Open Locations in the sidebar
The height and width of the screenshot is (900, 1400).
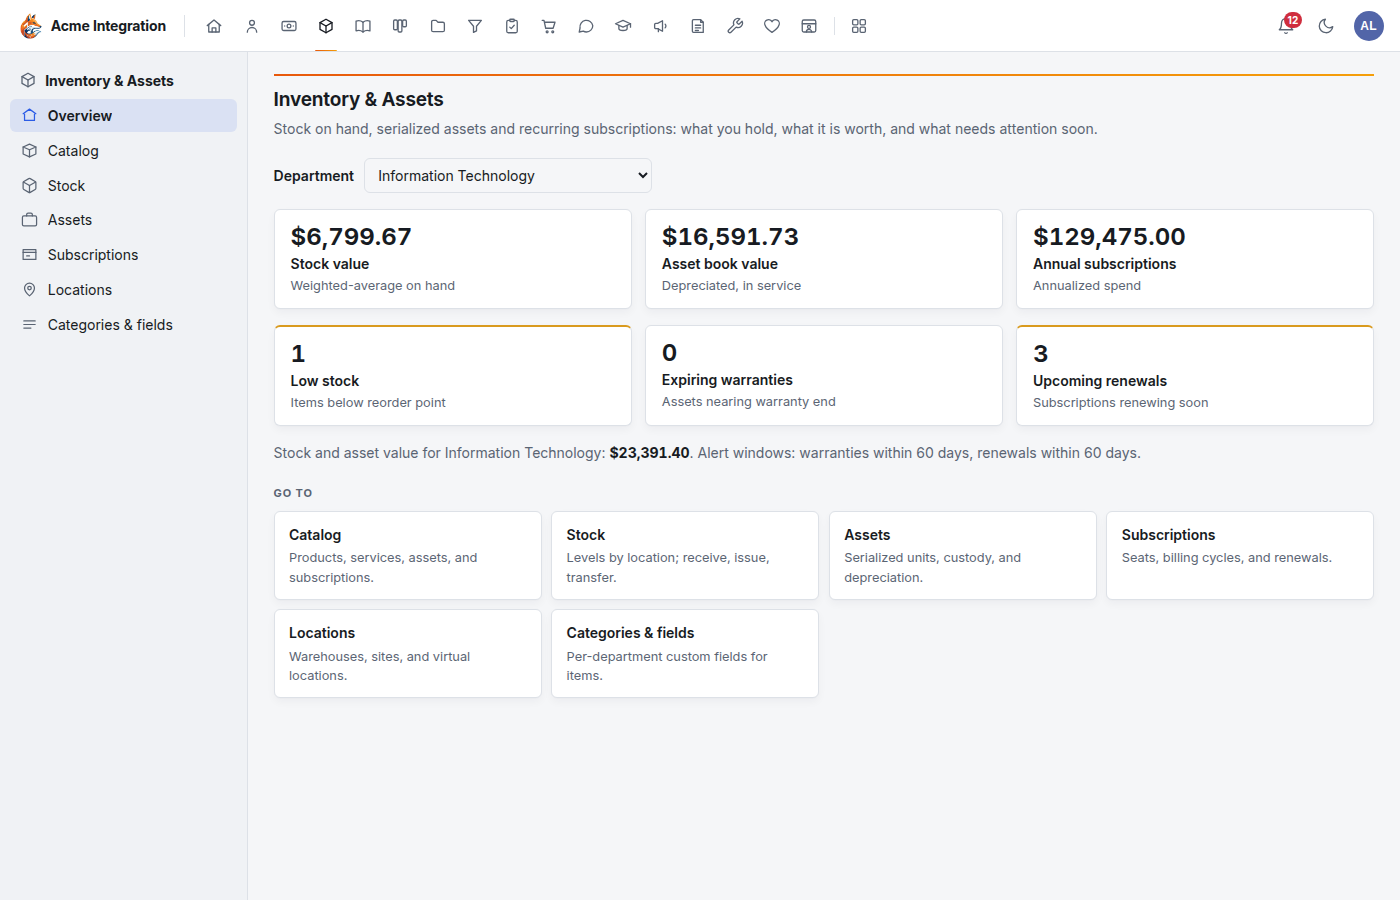pyautogui.click(x=123, y=290)
